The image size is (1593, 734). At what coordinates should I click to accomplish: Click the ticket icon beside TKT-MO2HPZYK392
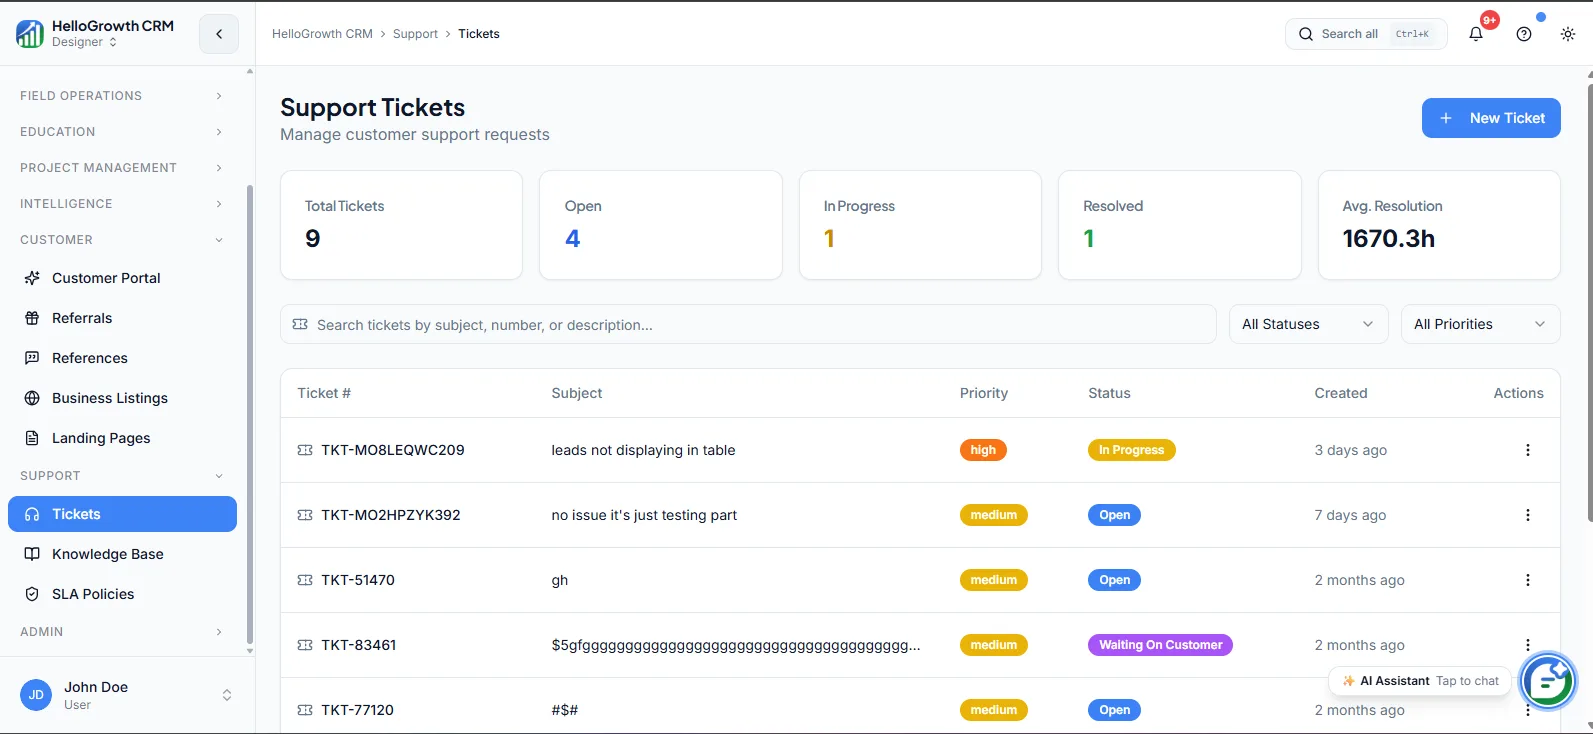tap(305, 515)
